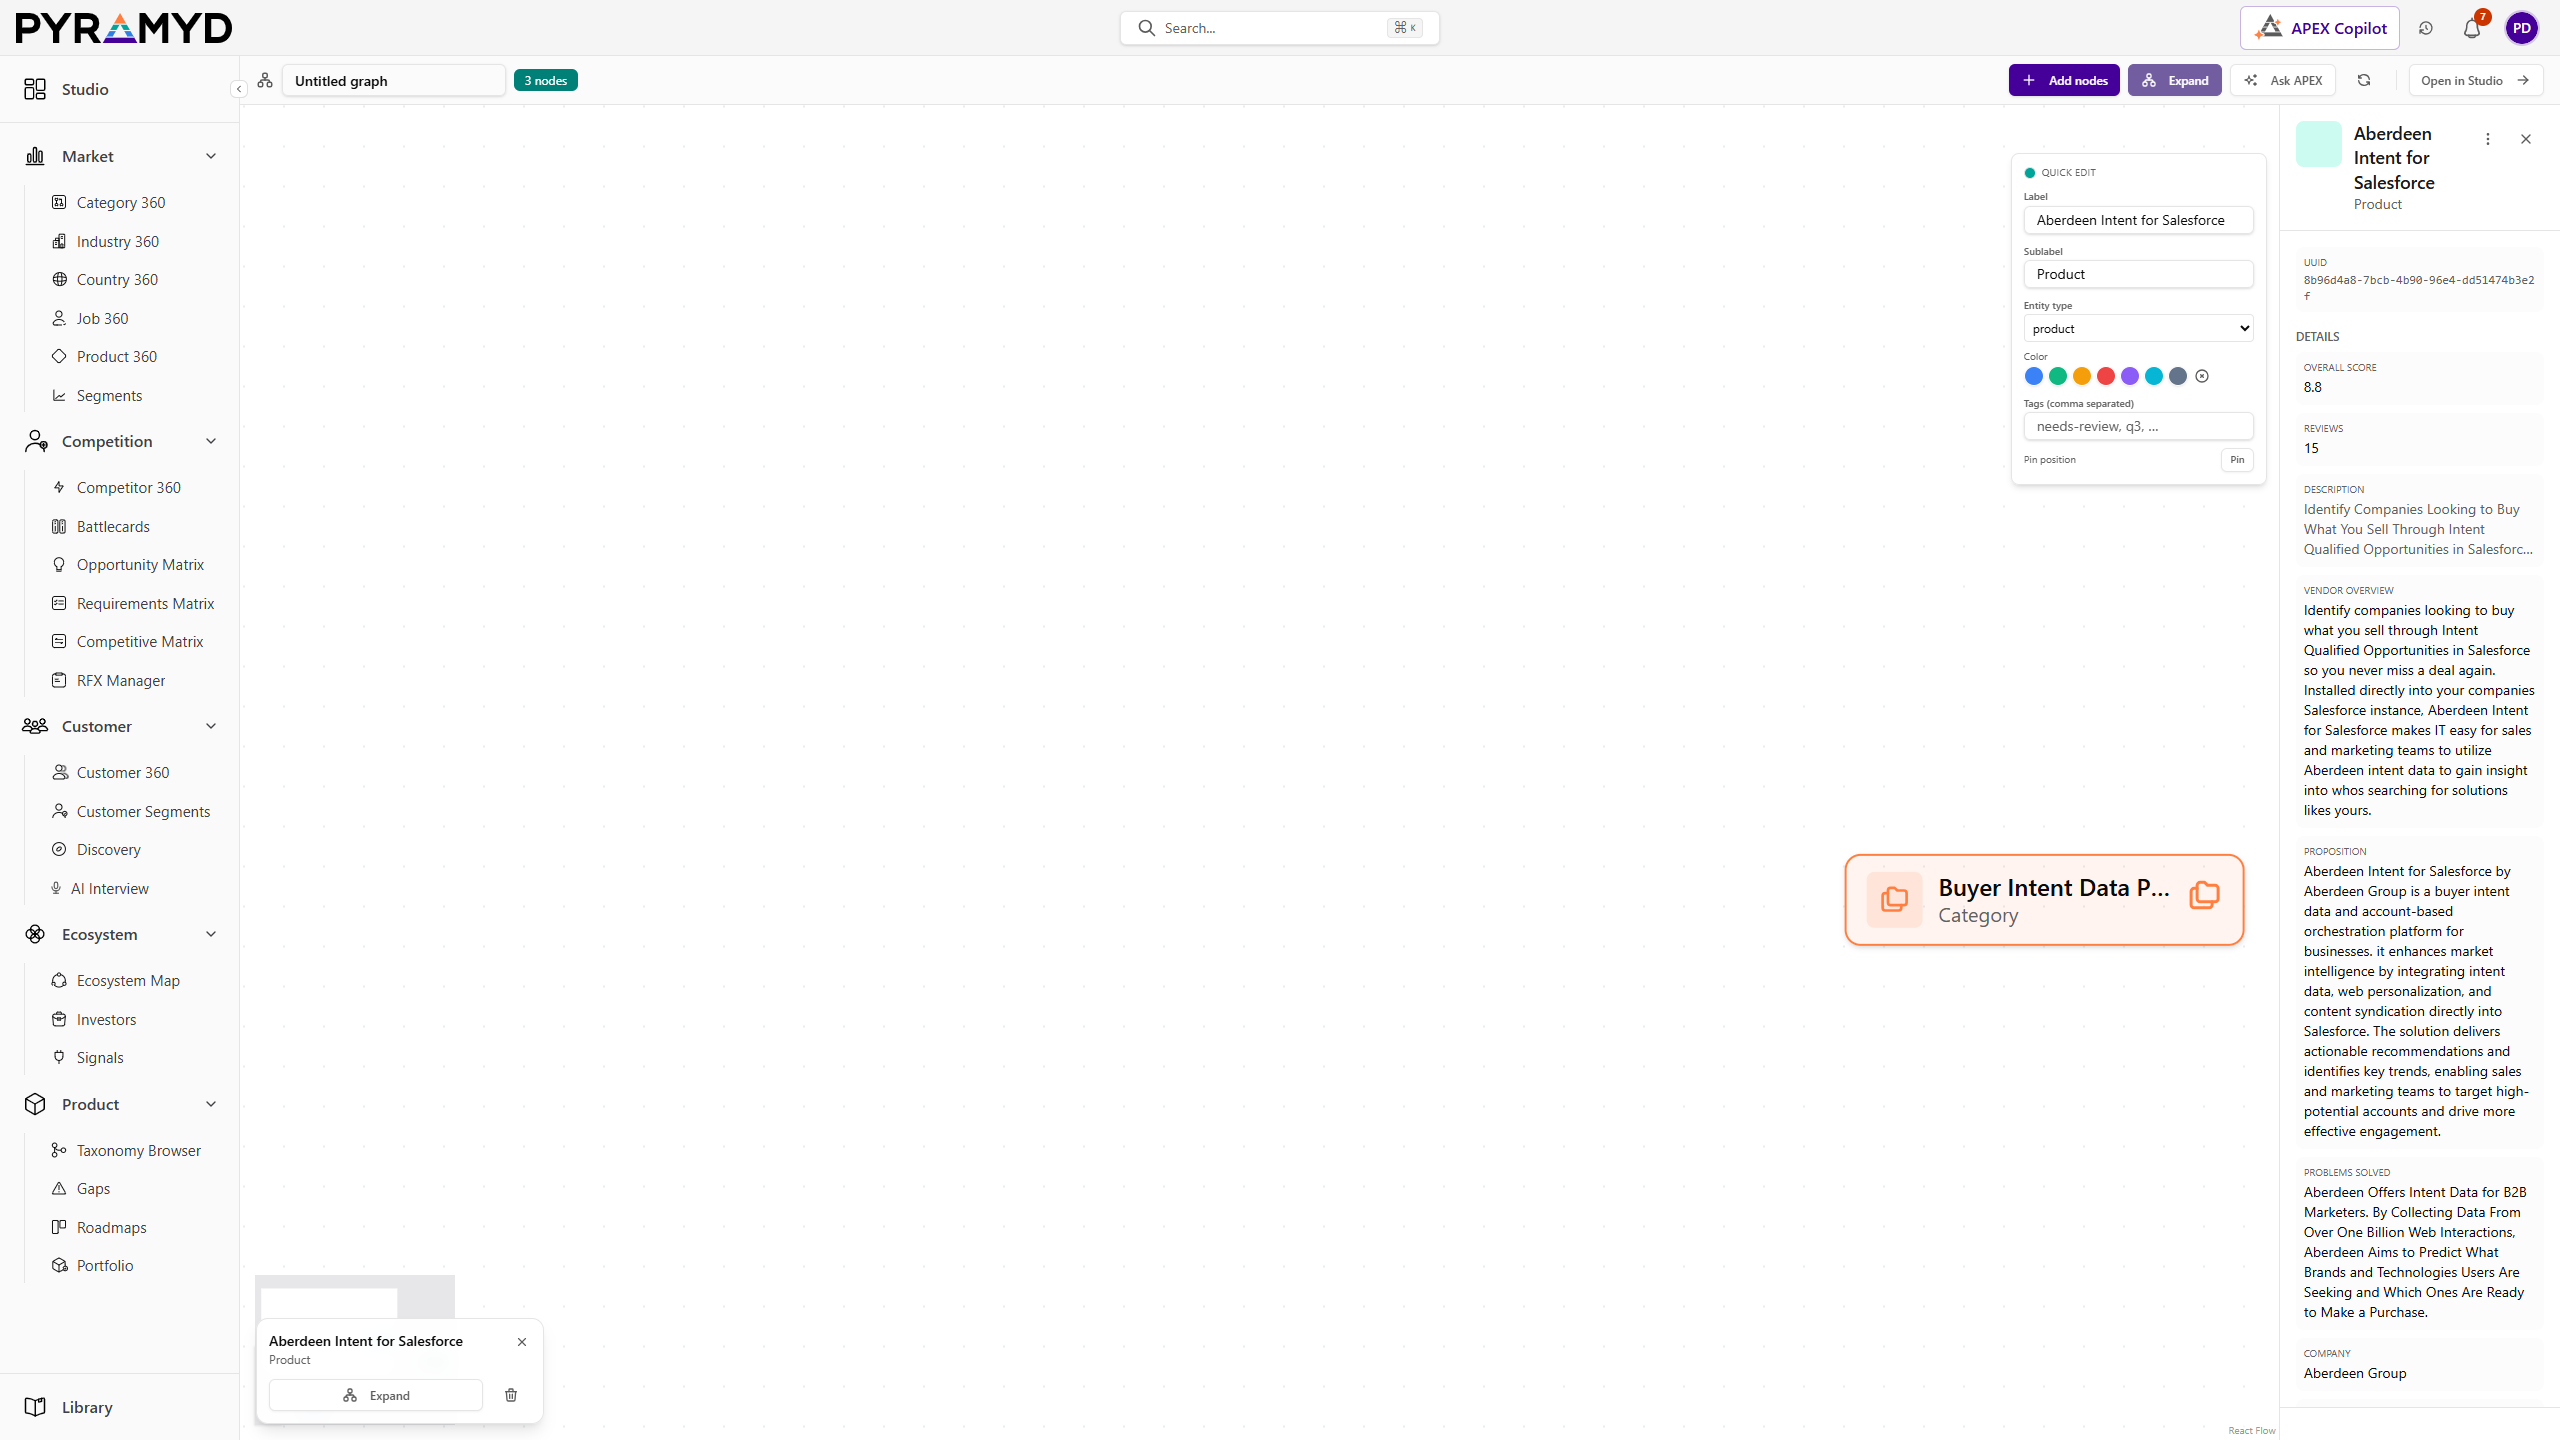Open the recent history clock icon
The height and width of the screenshot is (1440, 2560).
(2425, 28)
